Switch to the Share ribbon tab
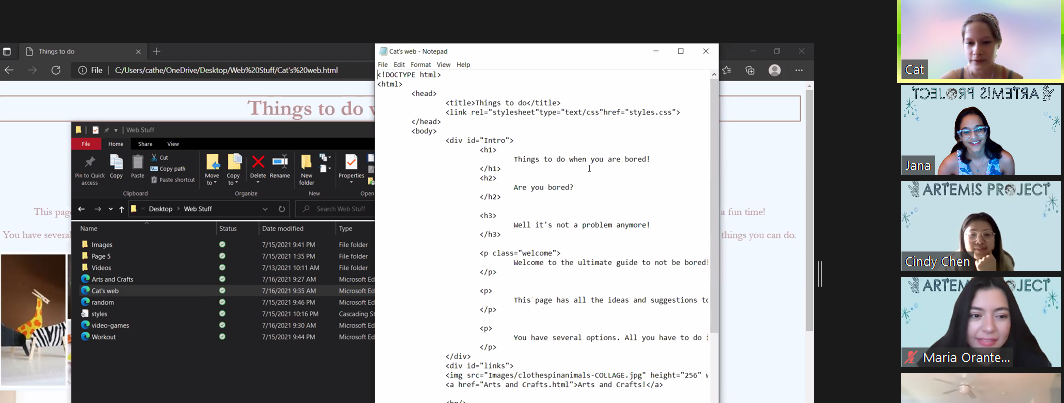Screen dimensions: 1064x403 [x=145, y=144]
